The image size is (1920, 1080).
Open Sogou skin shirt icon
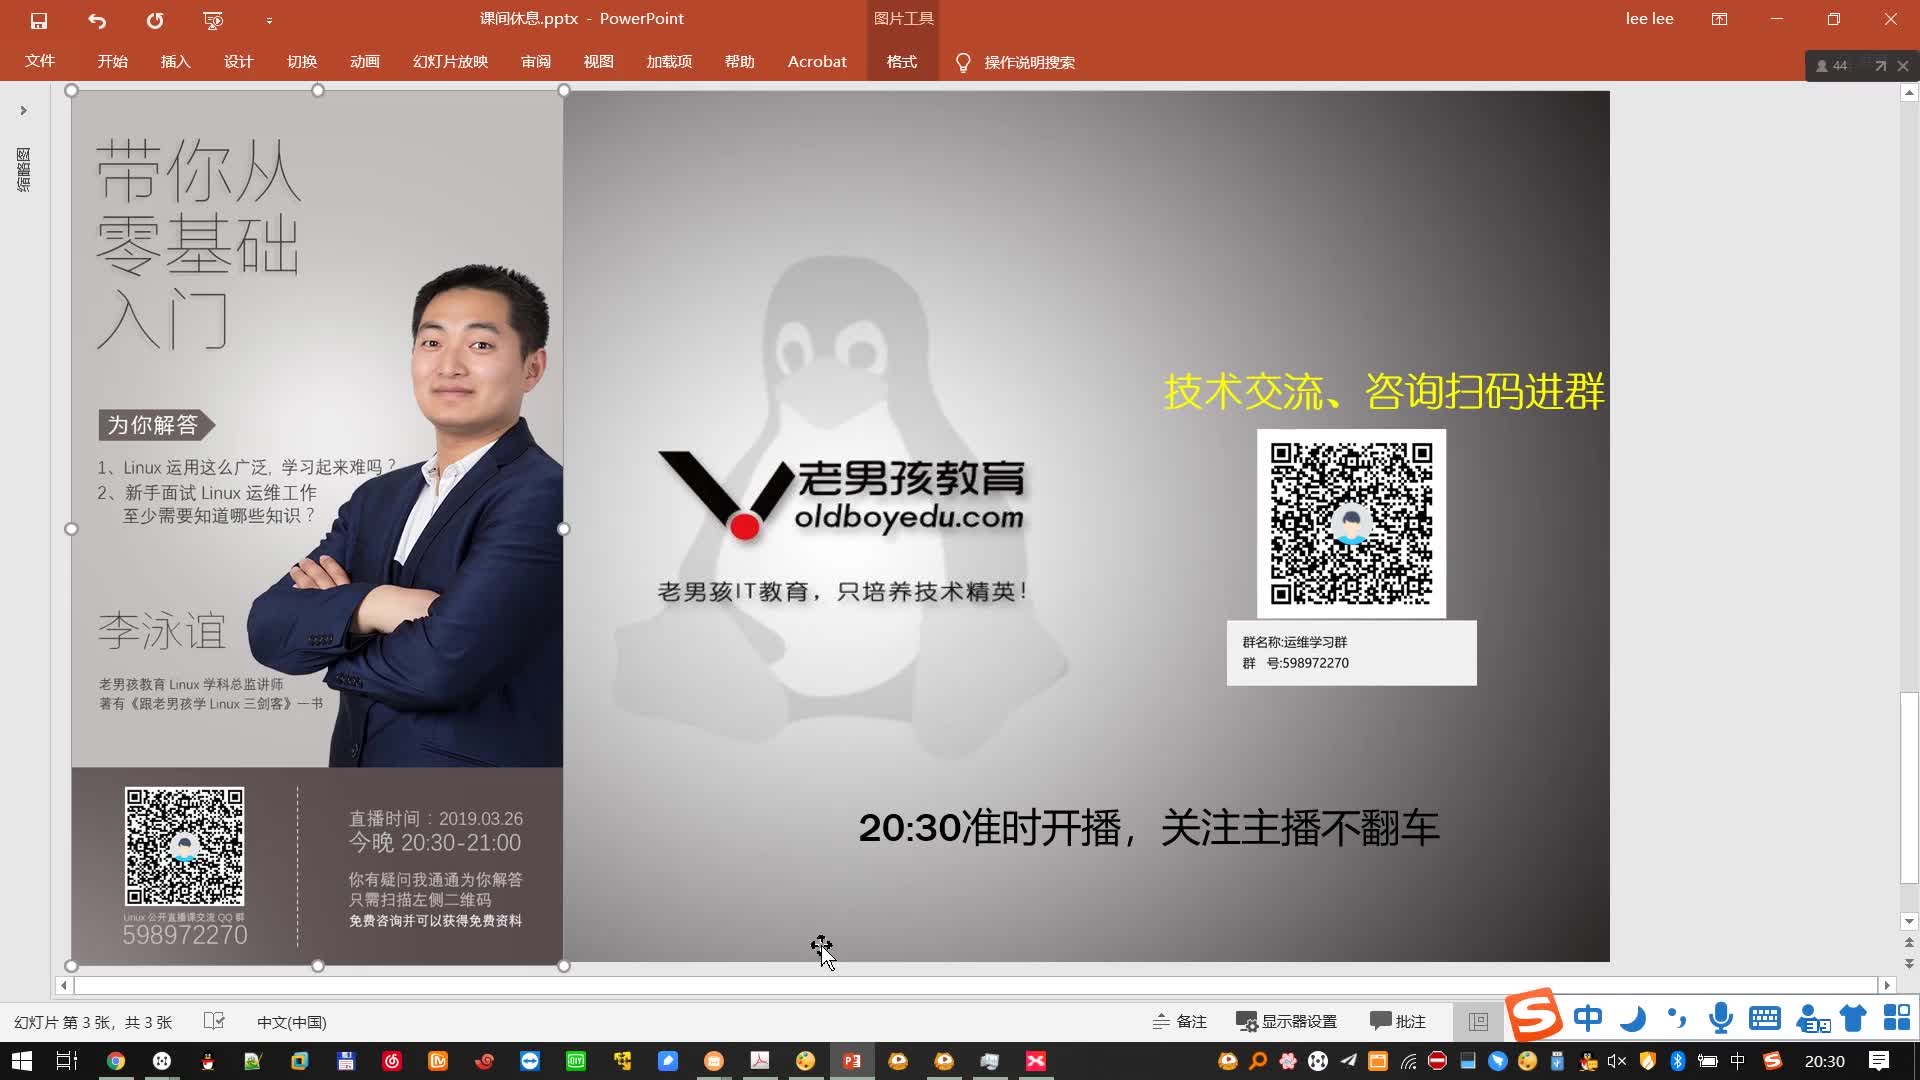click(x=1853, y=1018)
